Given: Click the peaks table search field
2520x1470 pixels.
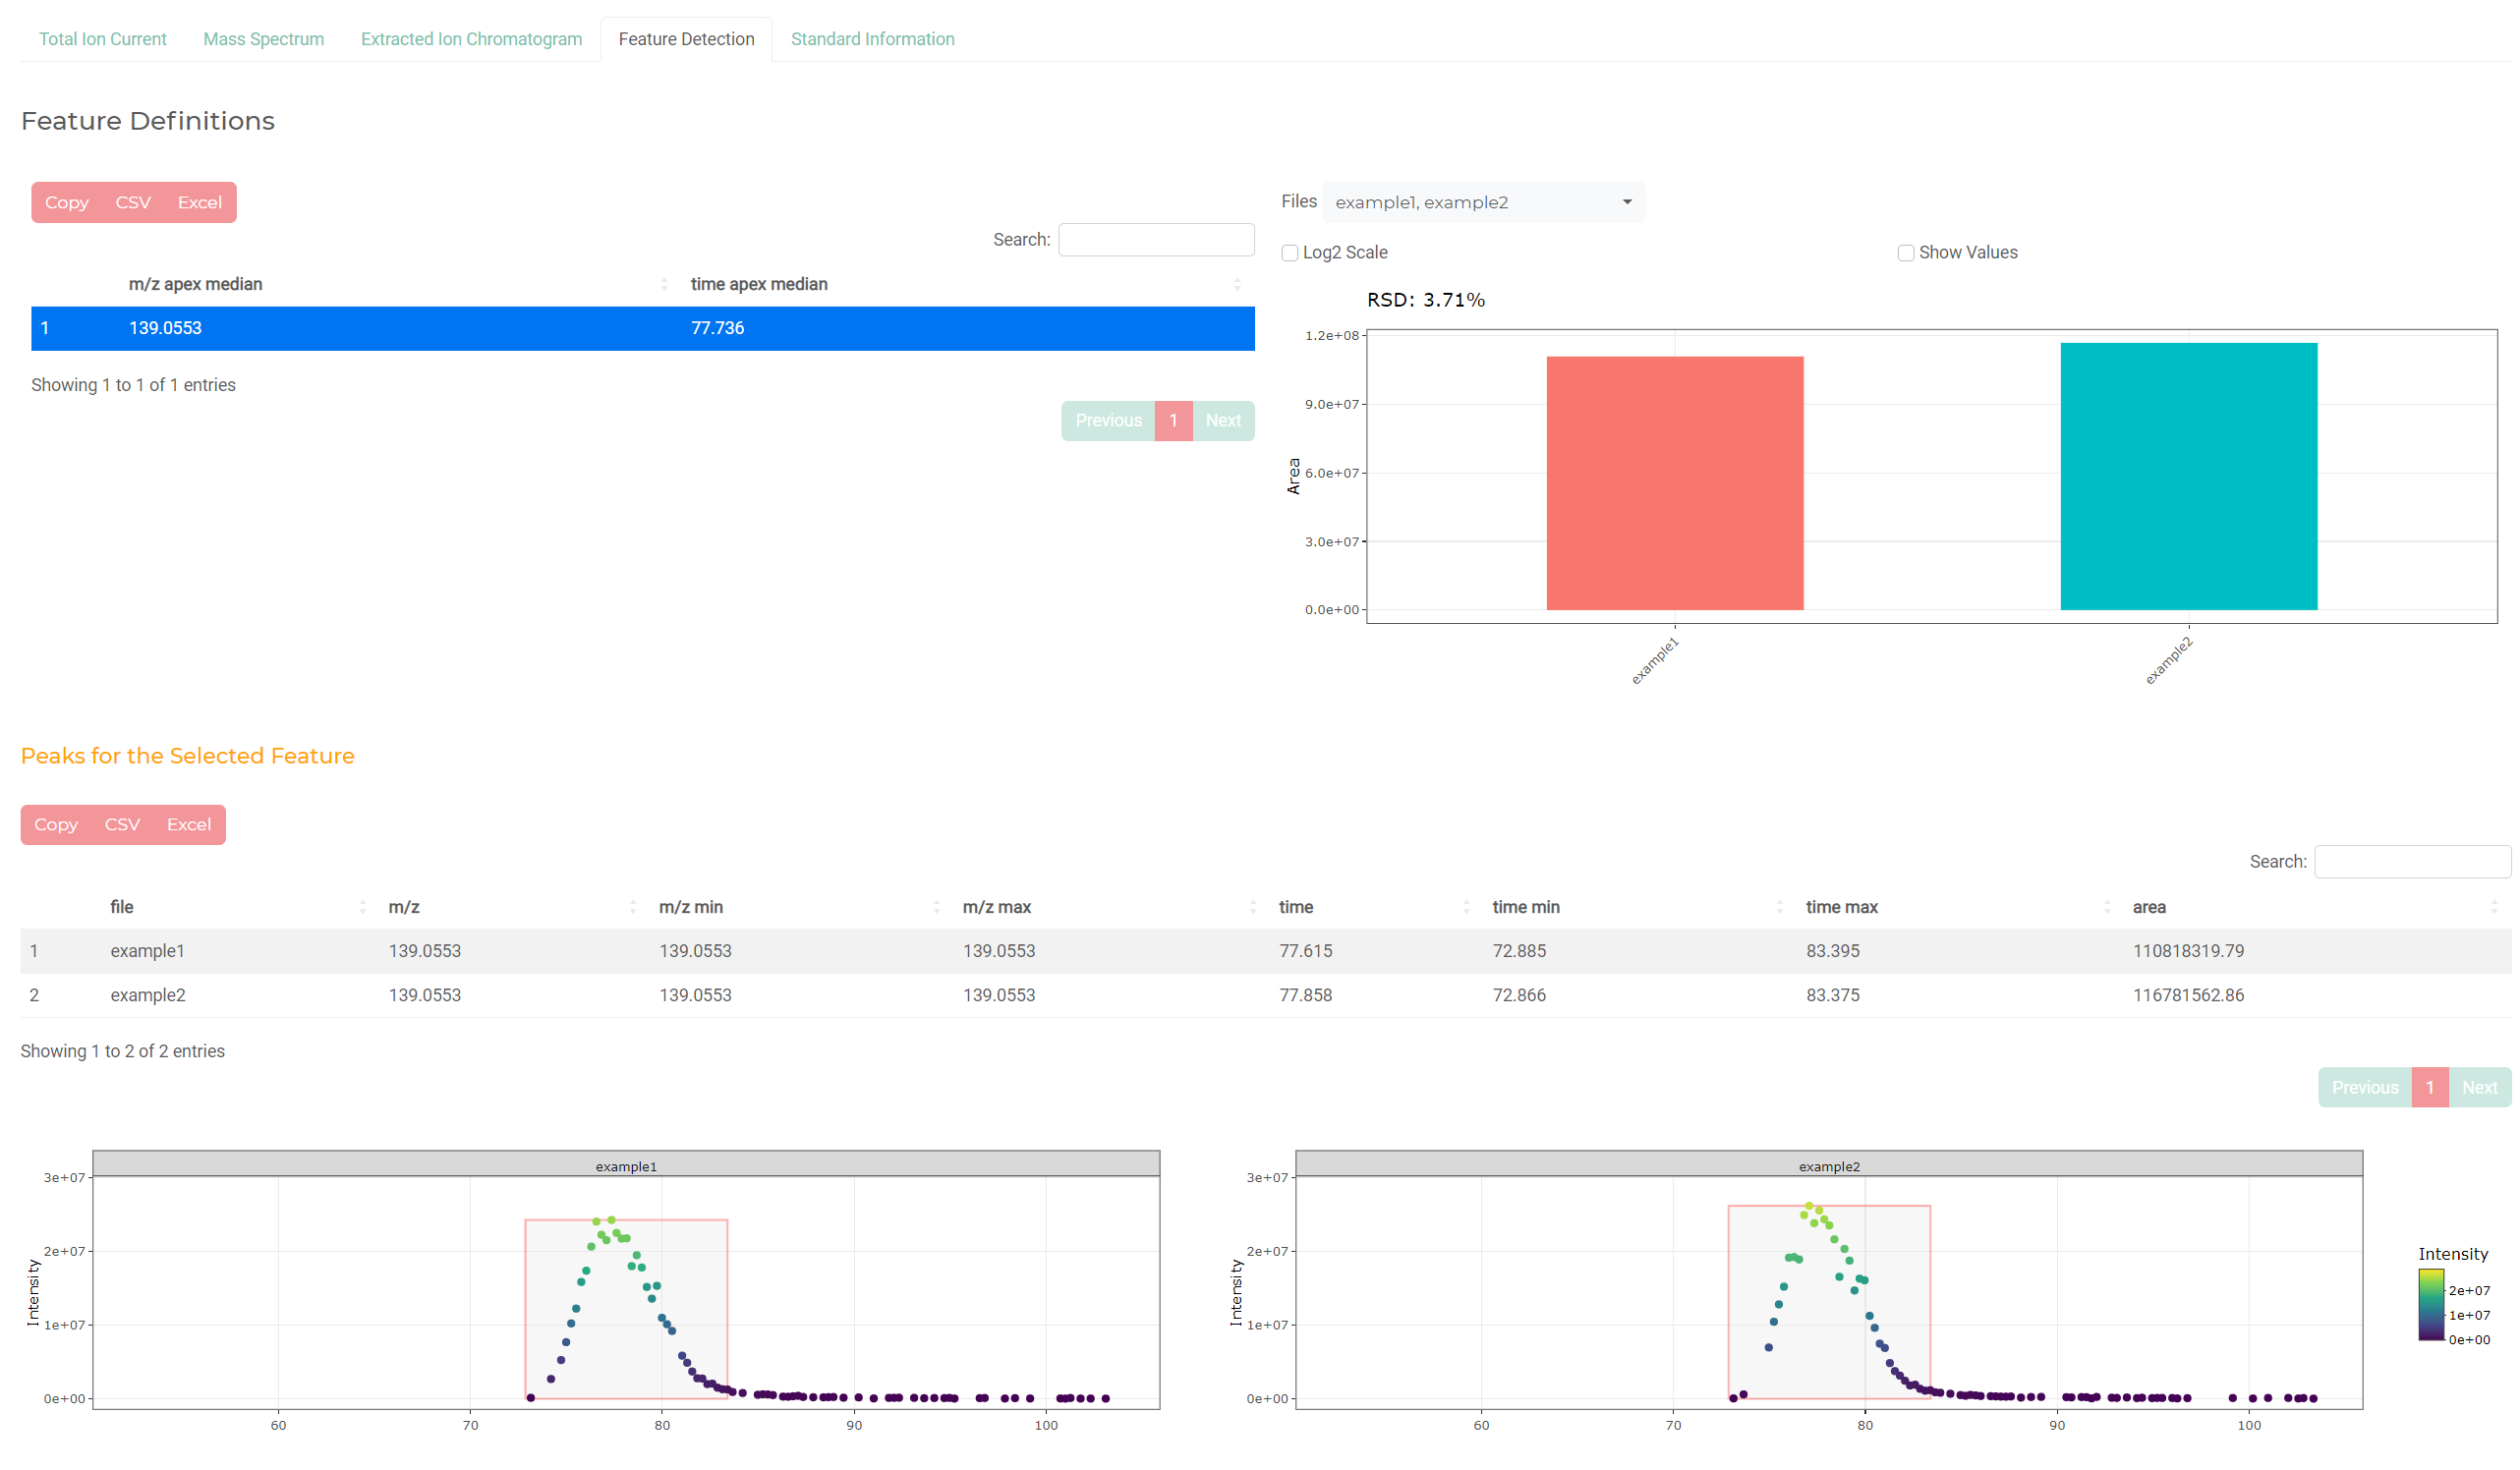Looking at the screenshot, I should 2412,862.
